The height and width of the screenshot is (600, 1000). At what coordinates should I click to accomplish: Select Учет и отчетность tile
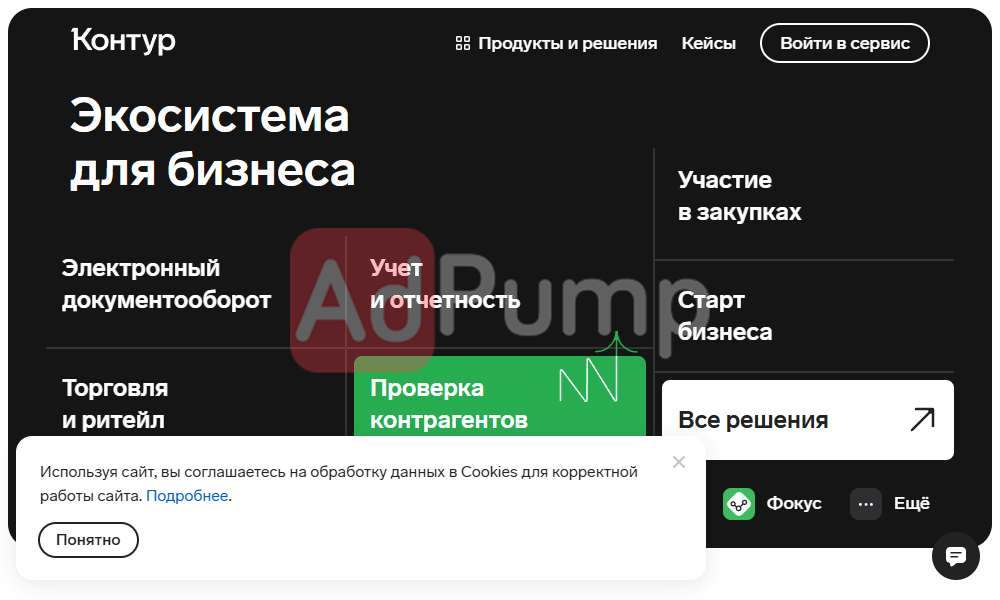click(x=445, y=284)
